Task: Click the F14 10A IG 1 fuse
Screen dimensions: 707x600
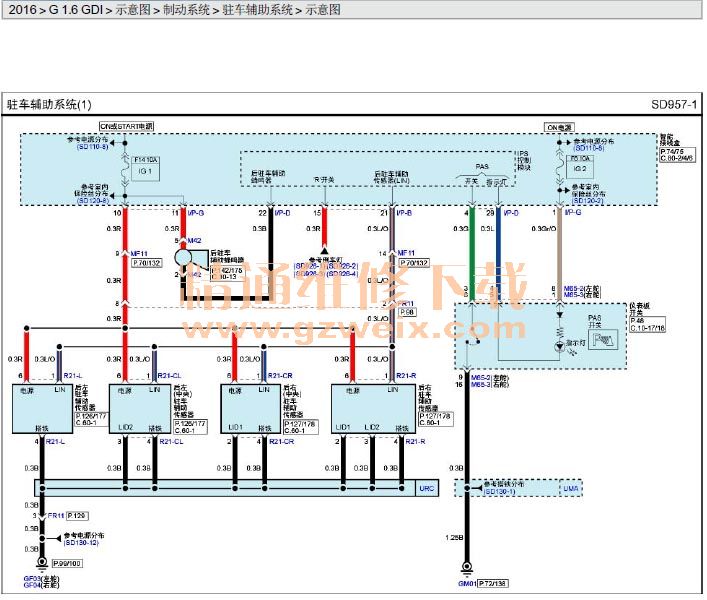Action: [145, 169]
